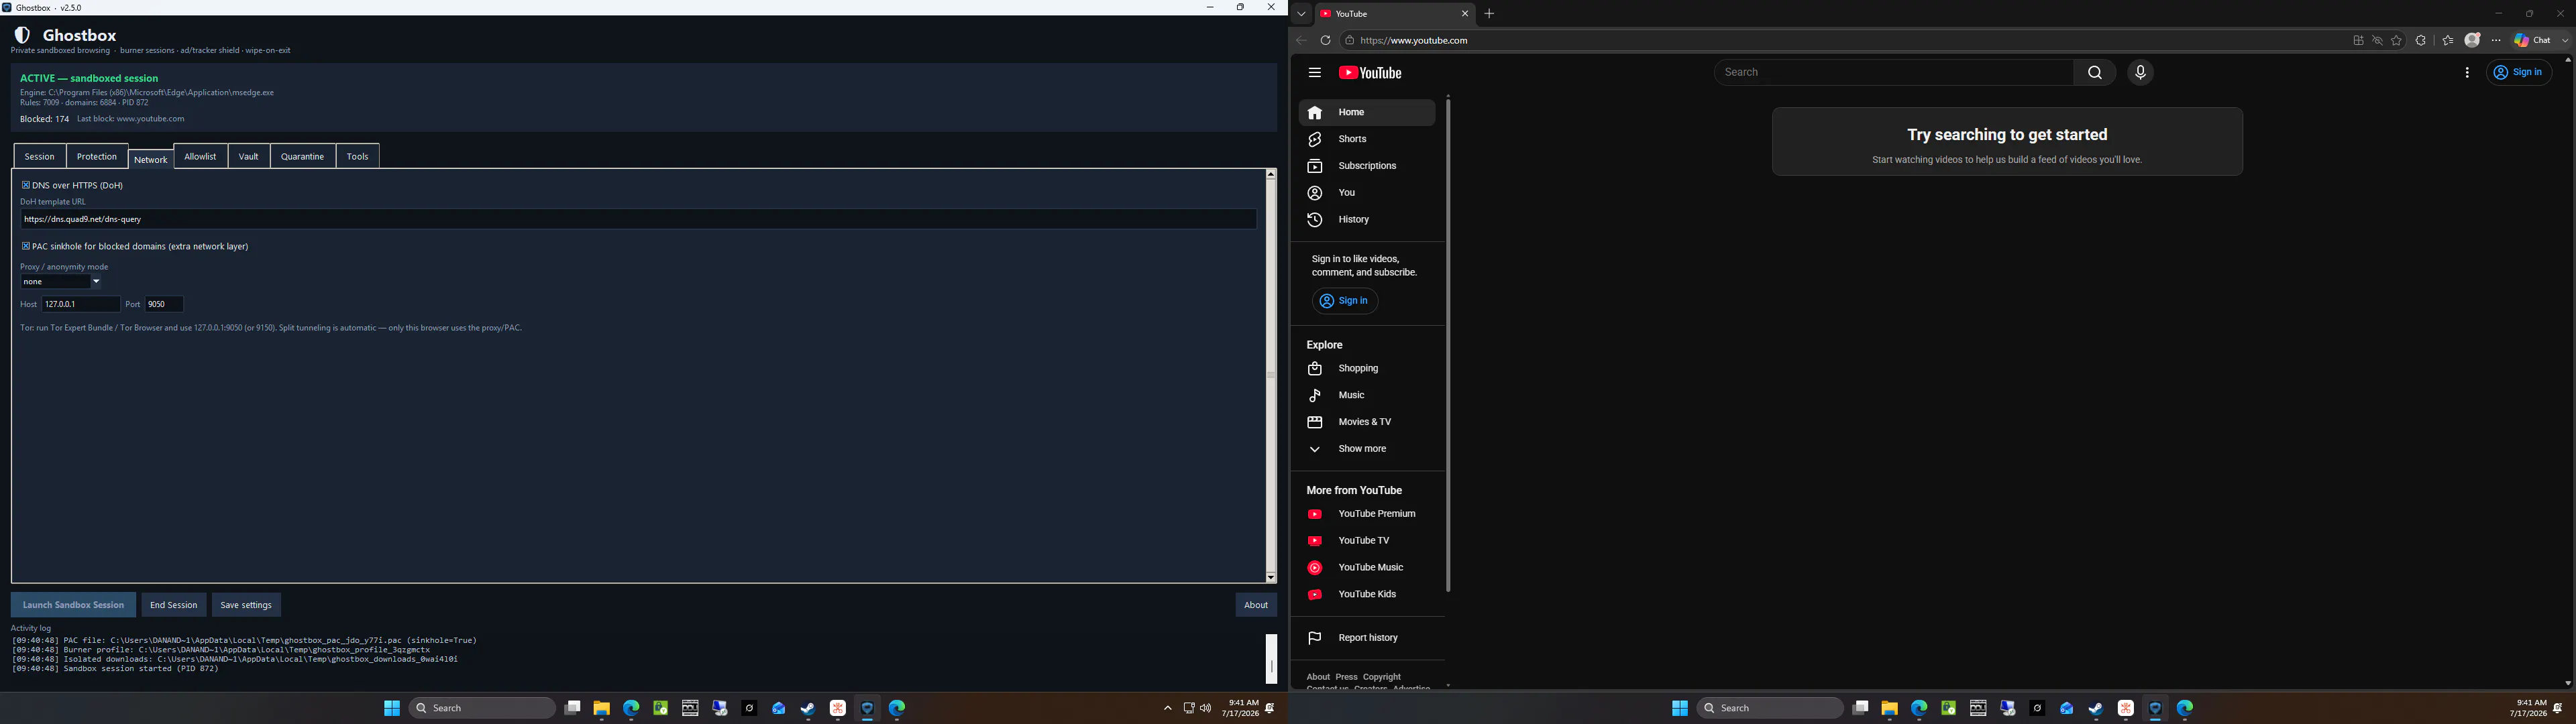Start YouTube voice search with the microphone
Screen dimensions: 2576x724
(2140, 72)
